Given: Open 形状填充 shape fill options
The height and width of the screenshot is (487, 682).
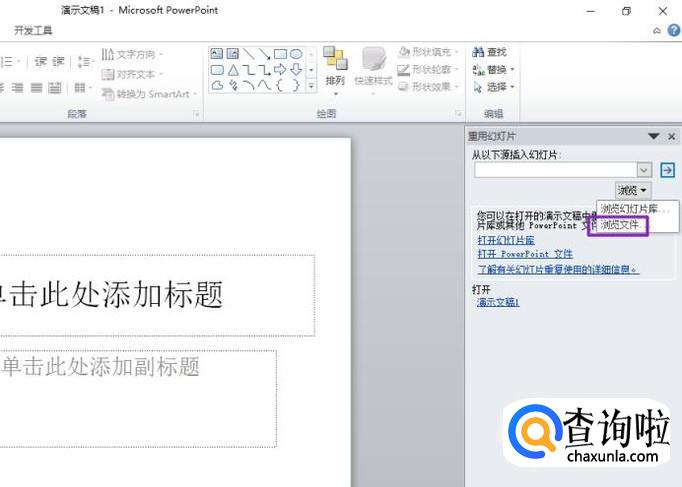Looking at the screenshot, I should [428, 52].
